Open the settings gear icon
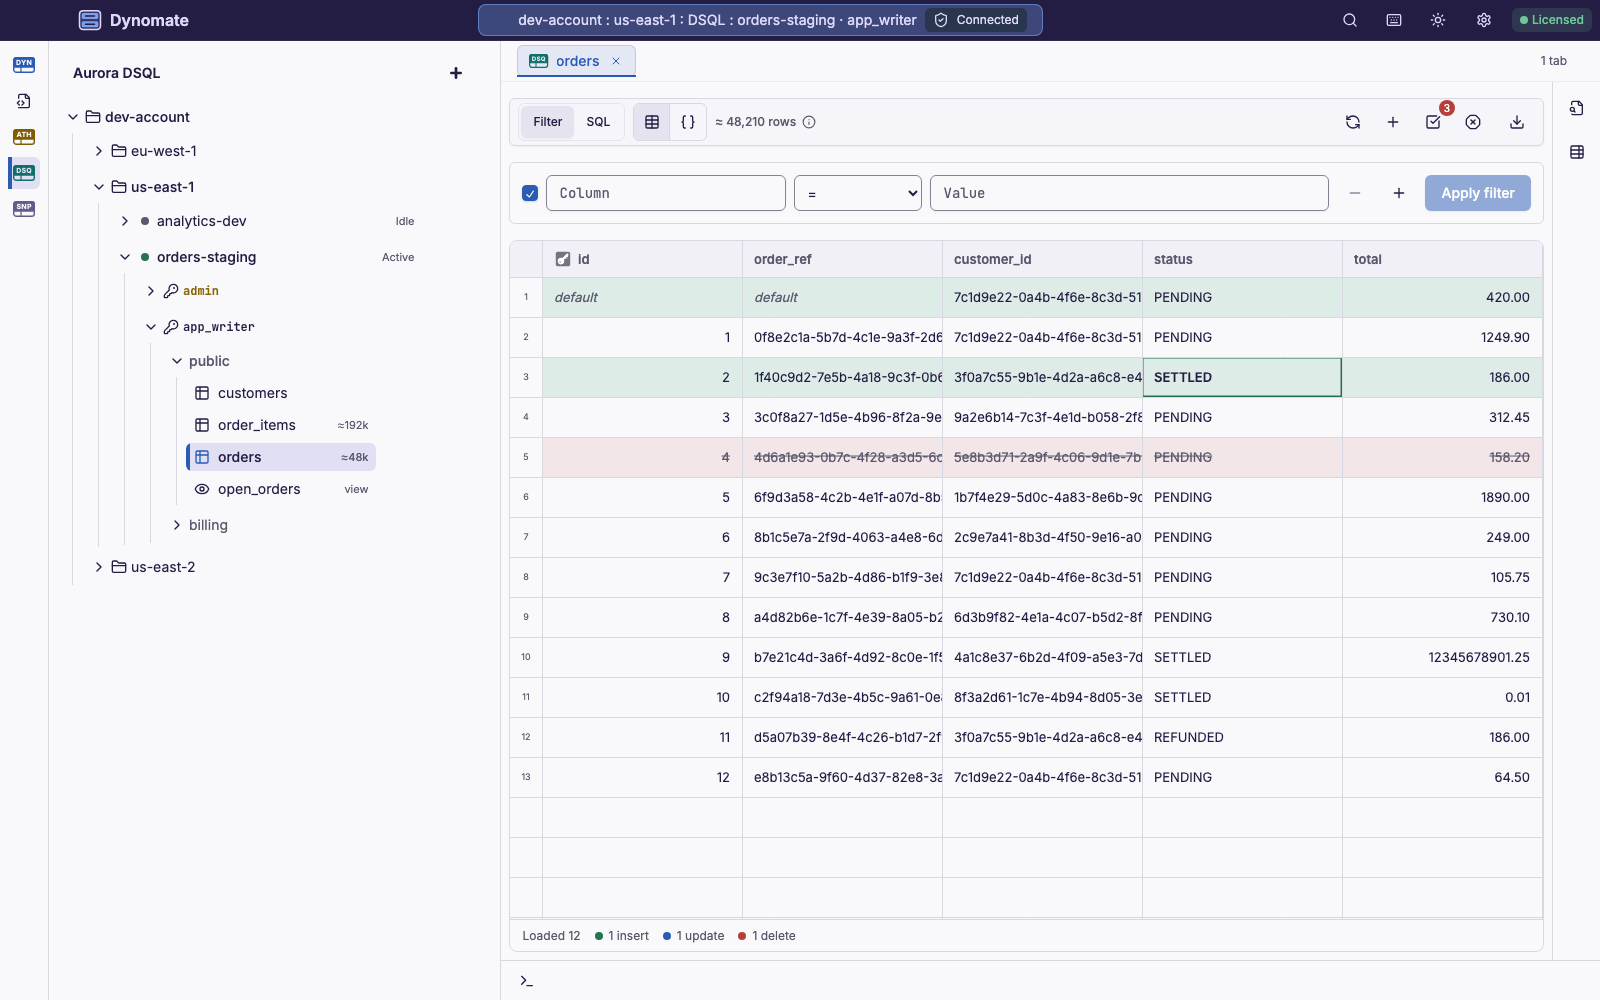The width and height of the screenshot is (1600, 1000). pos(1484,20)
